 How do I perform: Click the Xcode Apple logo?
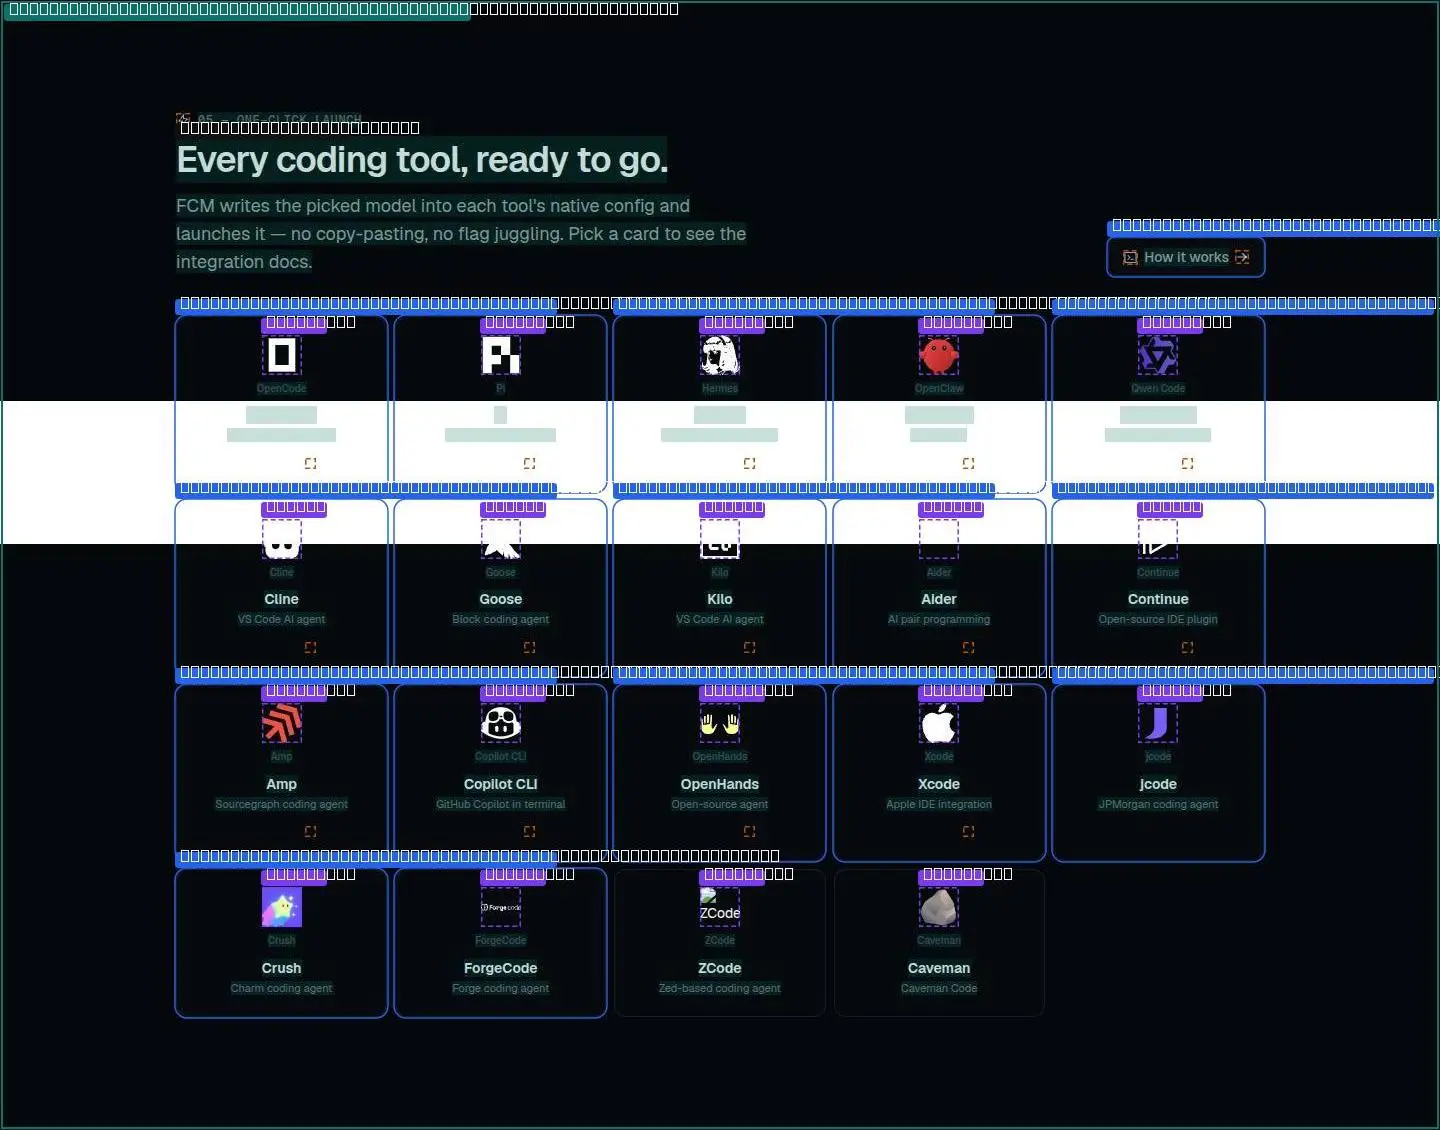point(939,723)
